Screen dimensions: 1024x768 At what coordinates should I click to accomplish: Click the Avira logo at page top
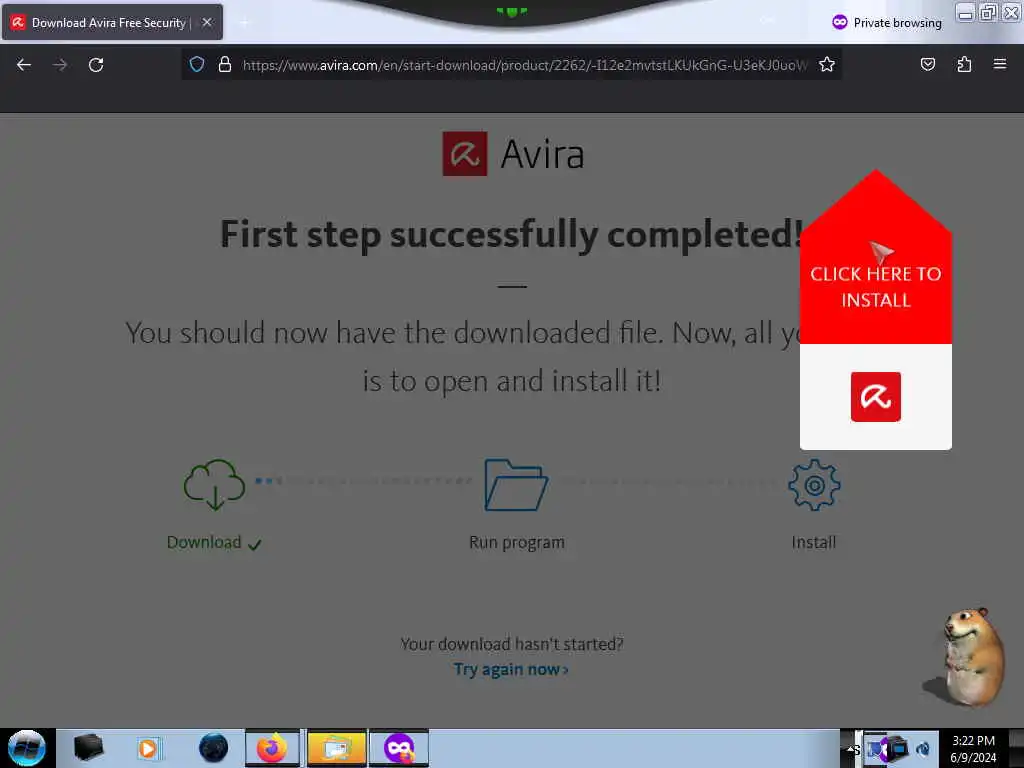coord(513,154)
